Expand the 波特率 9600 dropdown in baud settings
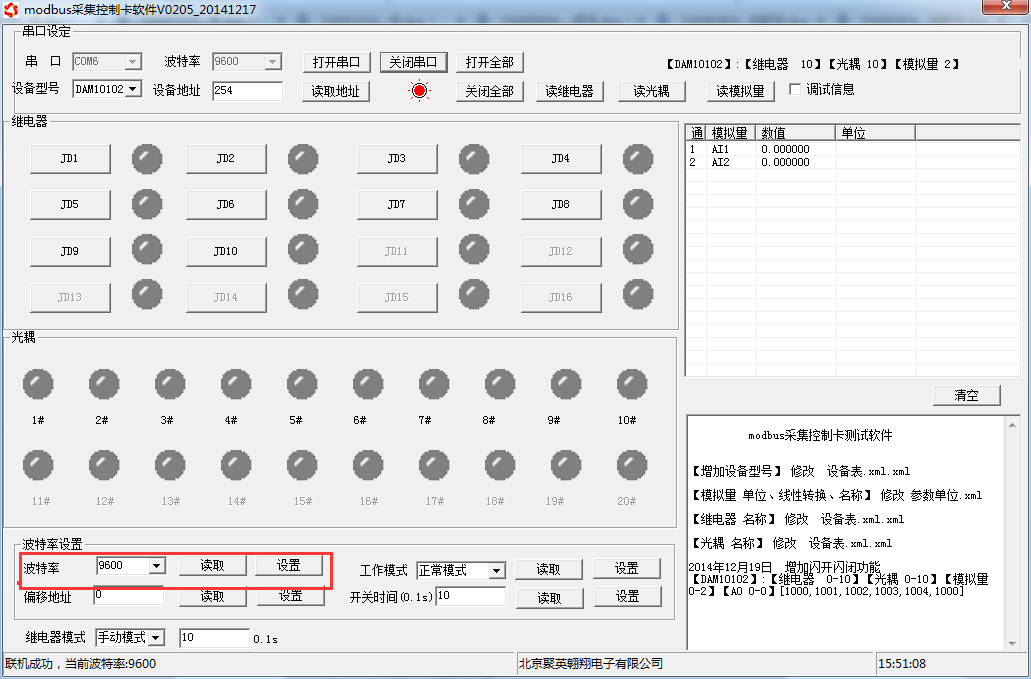The width and height of the screenshot is (1031, 679). point(155,566)
